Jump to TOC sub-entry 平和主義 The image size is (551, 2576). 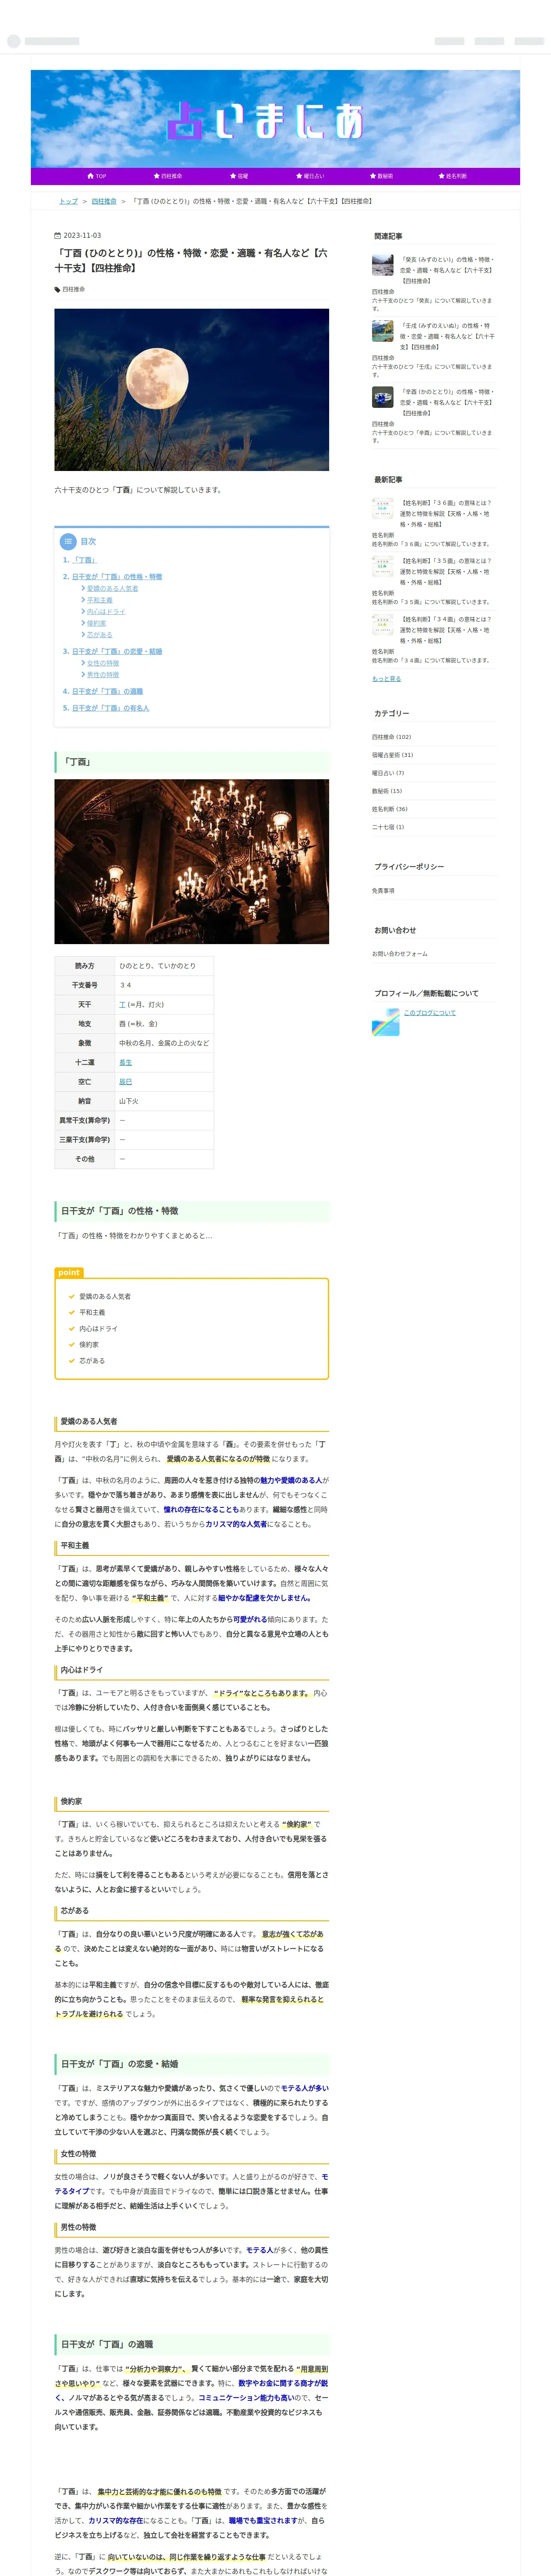point(99,600)
